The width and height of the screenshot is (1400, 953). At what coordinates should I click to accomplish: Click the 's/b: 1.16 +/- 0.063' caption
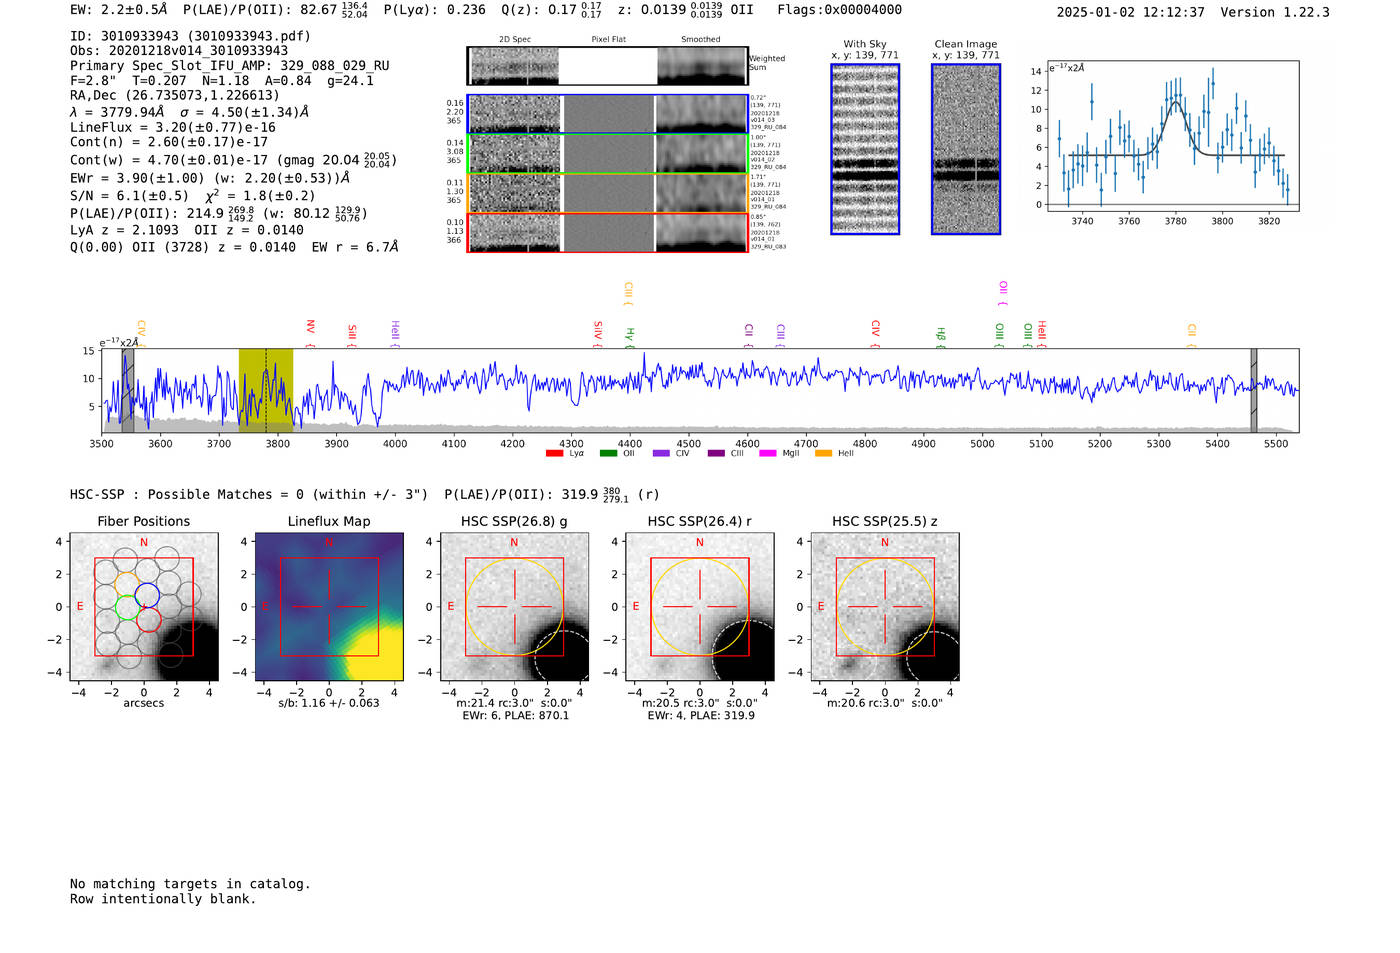pyautogui.click(x=329, y=703)
